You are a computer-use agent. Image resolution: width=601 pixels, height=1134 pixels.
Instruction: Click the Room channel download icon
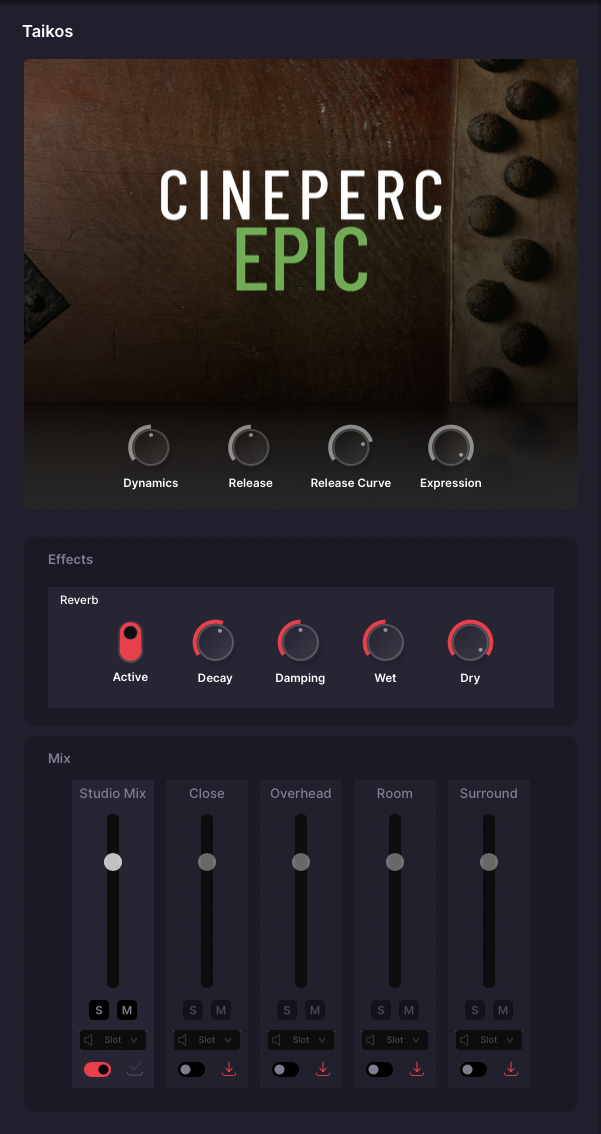(x=417, y=1069)
